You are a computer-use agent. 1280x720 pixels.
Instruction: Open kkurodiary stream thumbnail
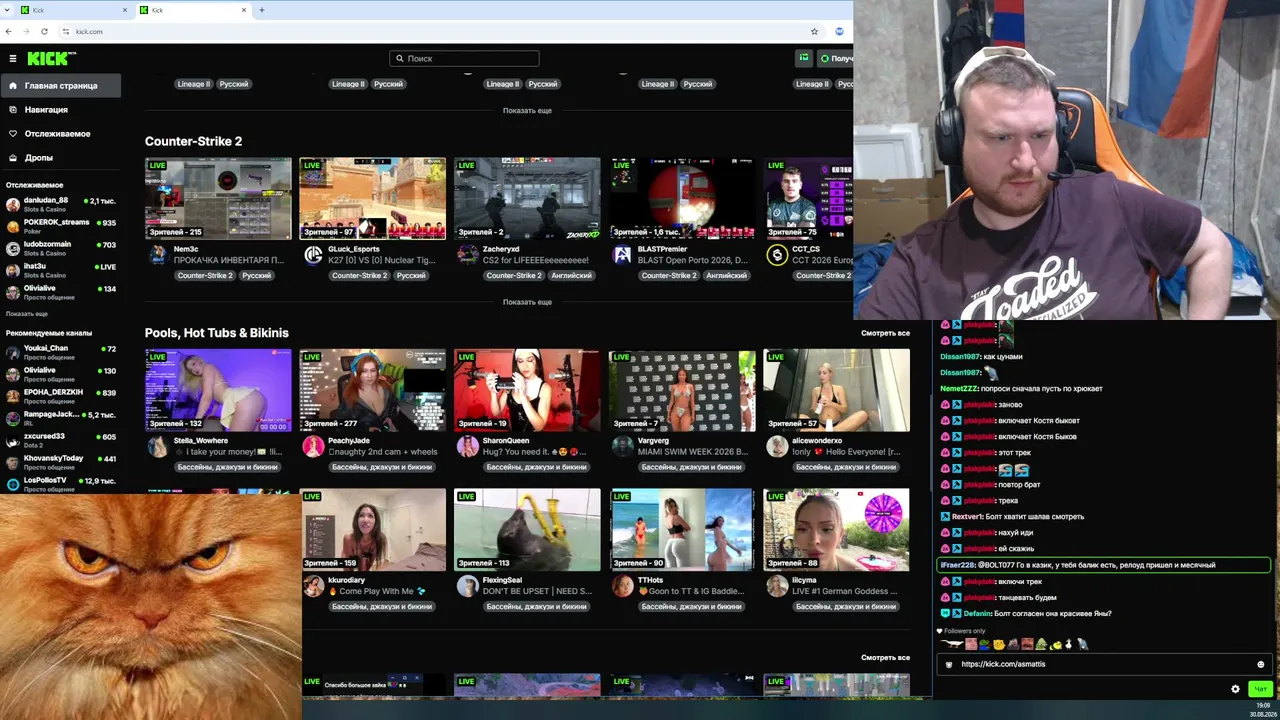point(372,529)
